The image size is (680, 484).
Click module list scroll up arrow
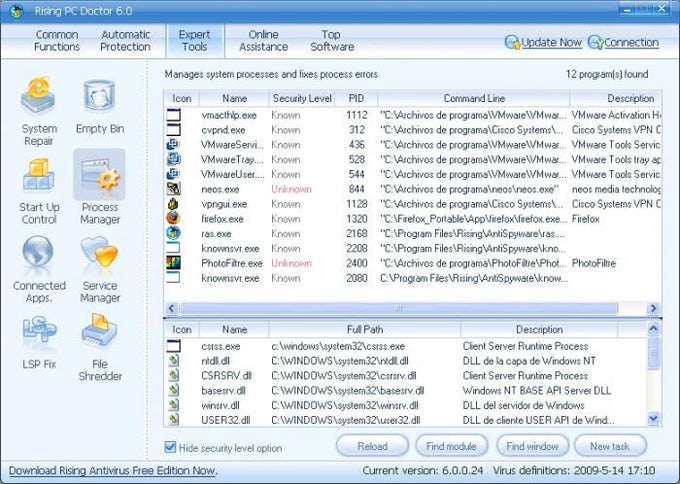tap(653, 328)
